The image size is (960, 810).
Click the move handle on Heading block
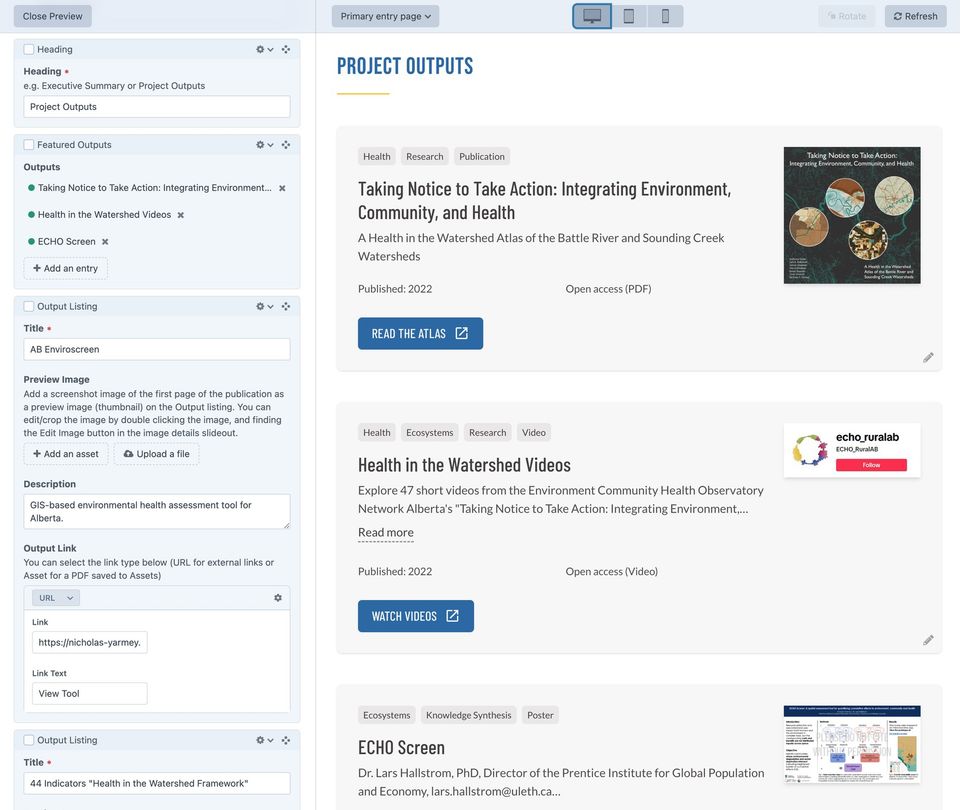coord(286,49)
